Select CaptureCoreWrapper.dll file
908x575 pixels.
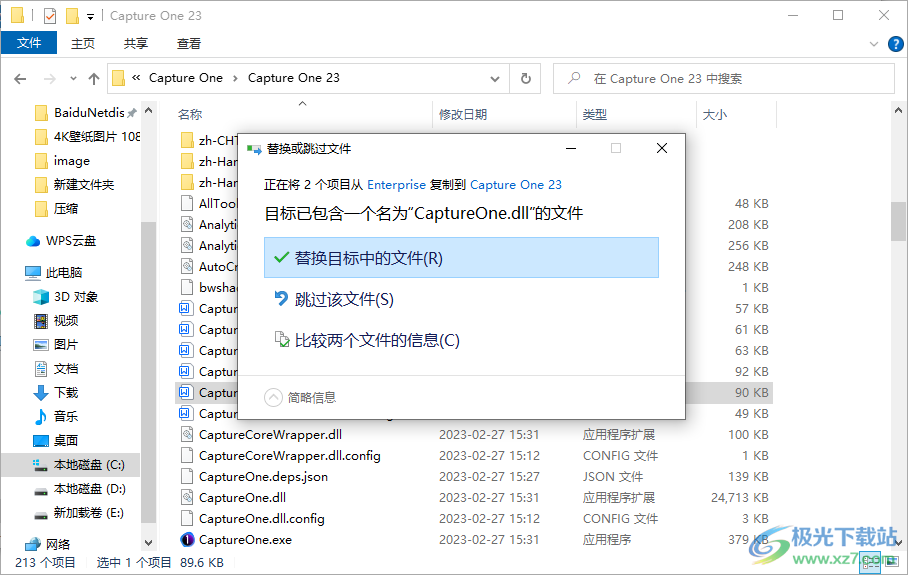click(x=270, y=434)
